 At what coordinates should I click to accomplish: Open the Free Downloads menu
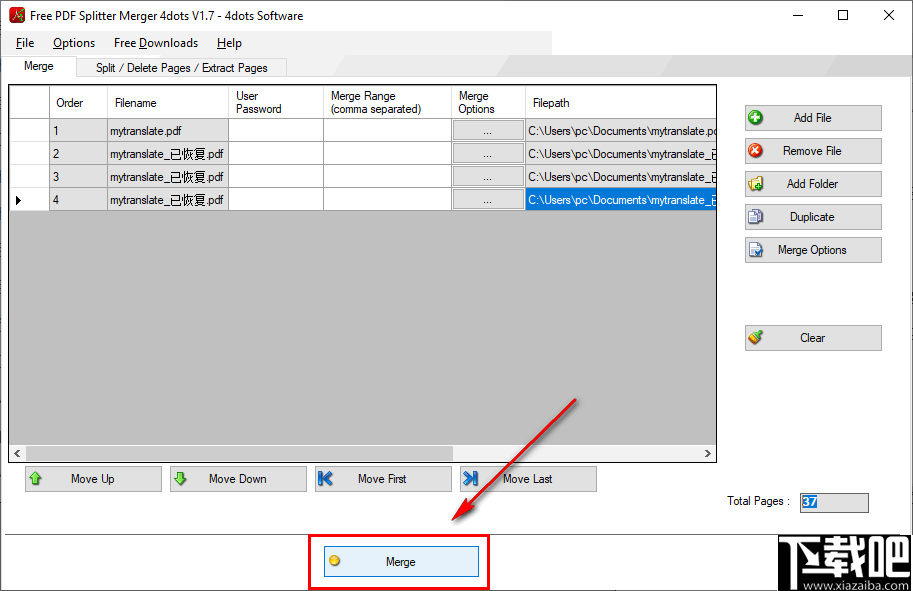(x=156, y=43)
